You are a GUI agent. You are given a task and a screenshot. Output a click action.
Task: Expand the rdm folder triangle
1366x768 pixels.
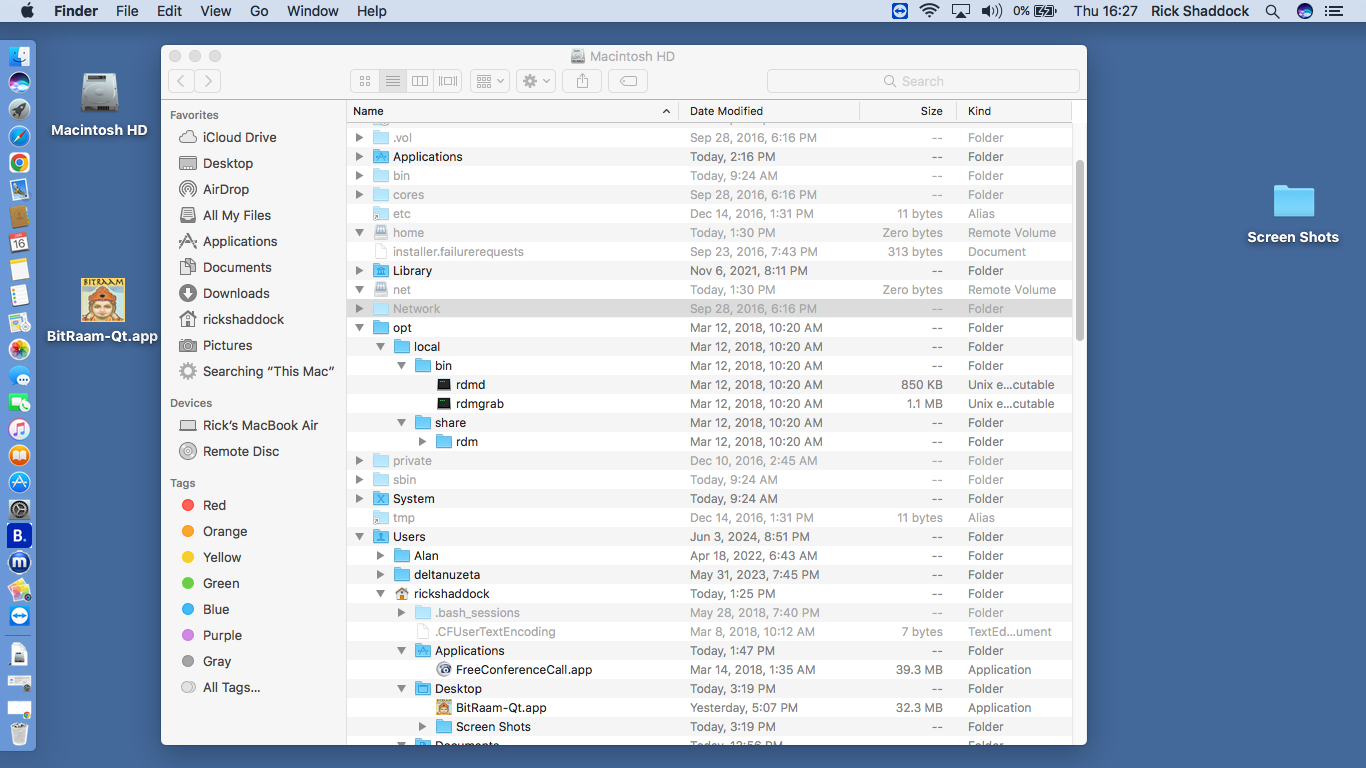[423, 442]
